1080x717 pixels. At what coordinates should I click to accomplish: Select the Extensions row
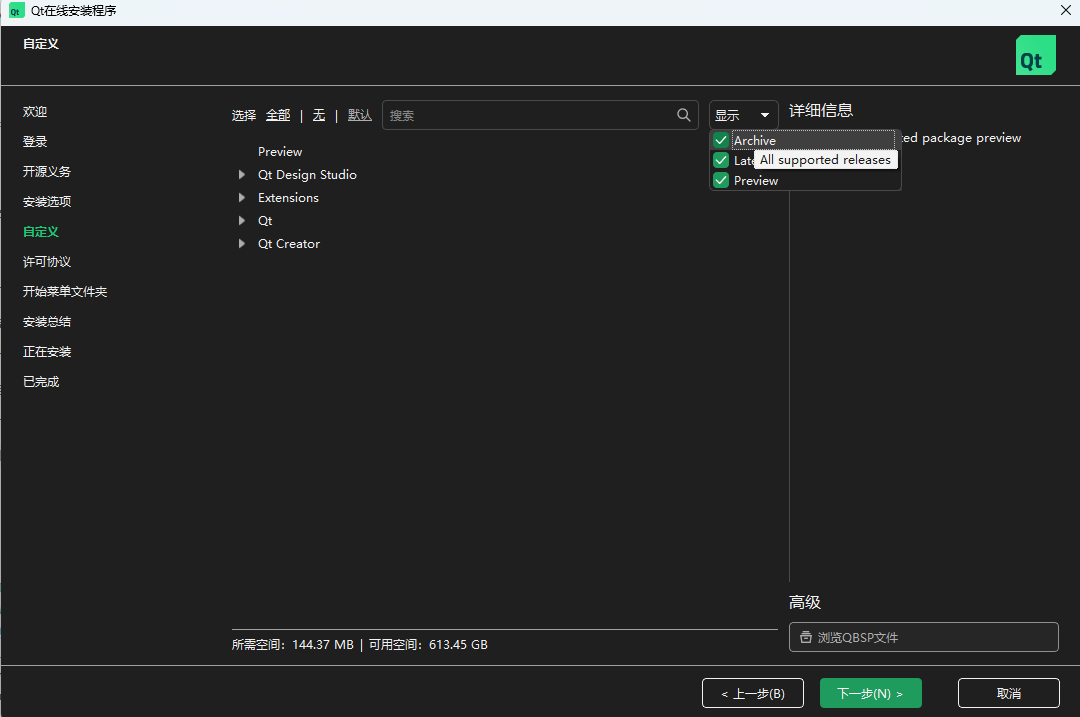(288, 198)
